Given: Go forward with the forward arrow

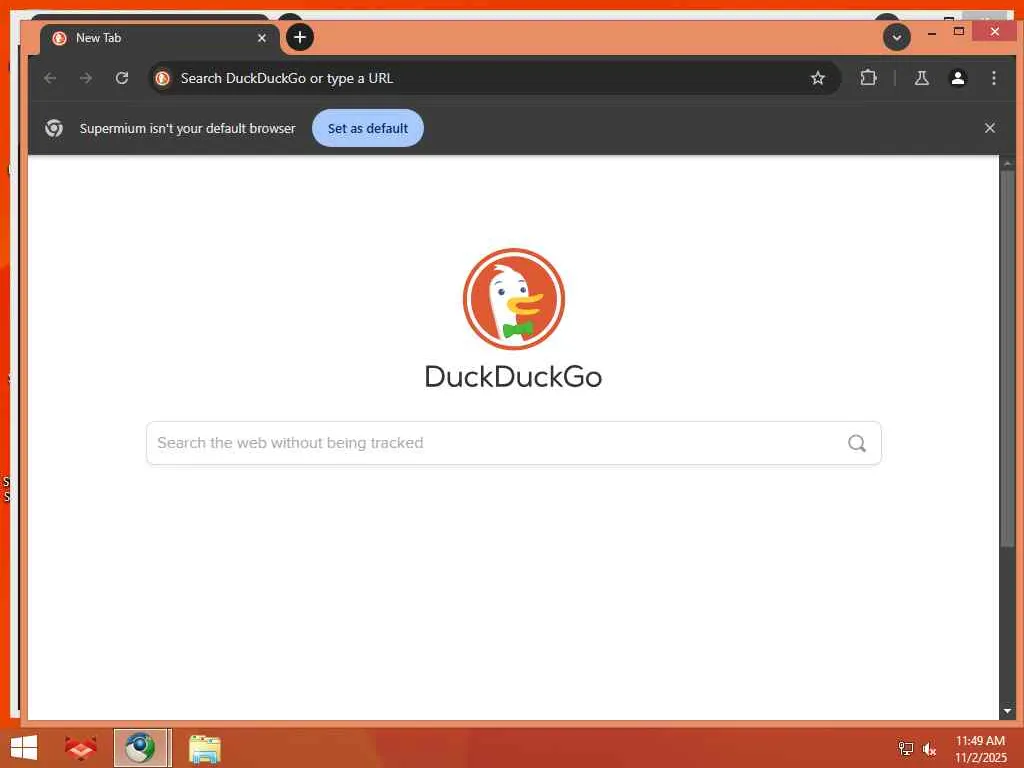Looking at the screenshot, I should tap(86, 78).
